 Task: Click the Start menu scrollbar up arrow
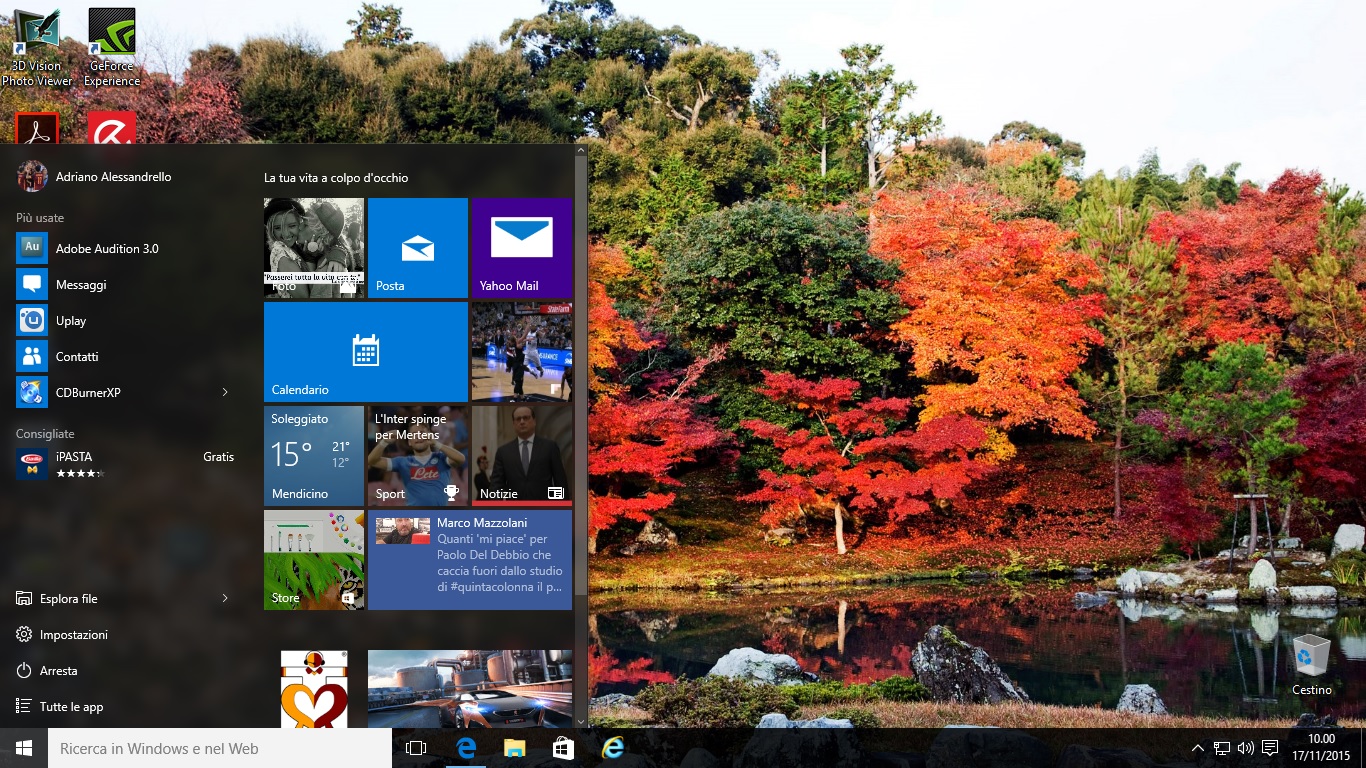click(x=581, y=152)
